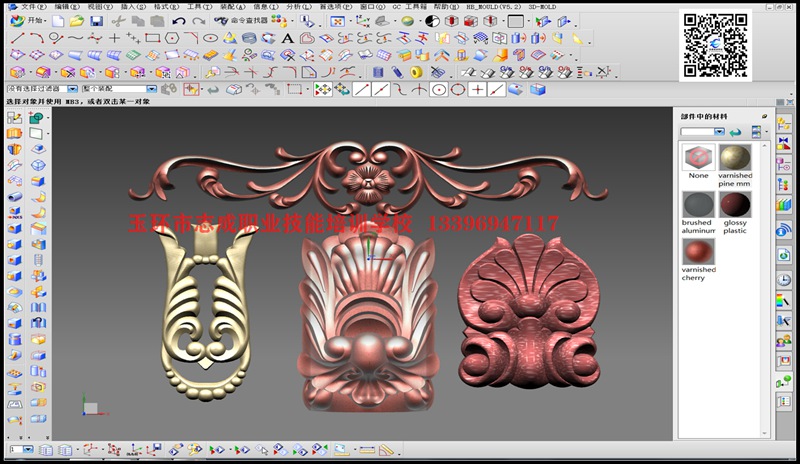Open the 编辑(E) menu

pos(67,7)
